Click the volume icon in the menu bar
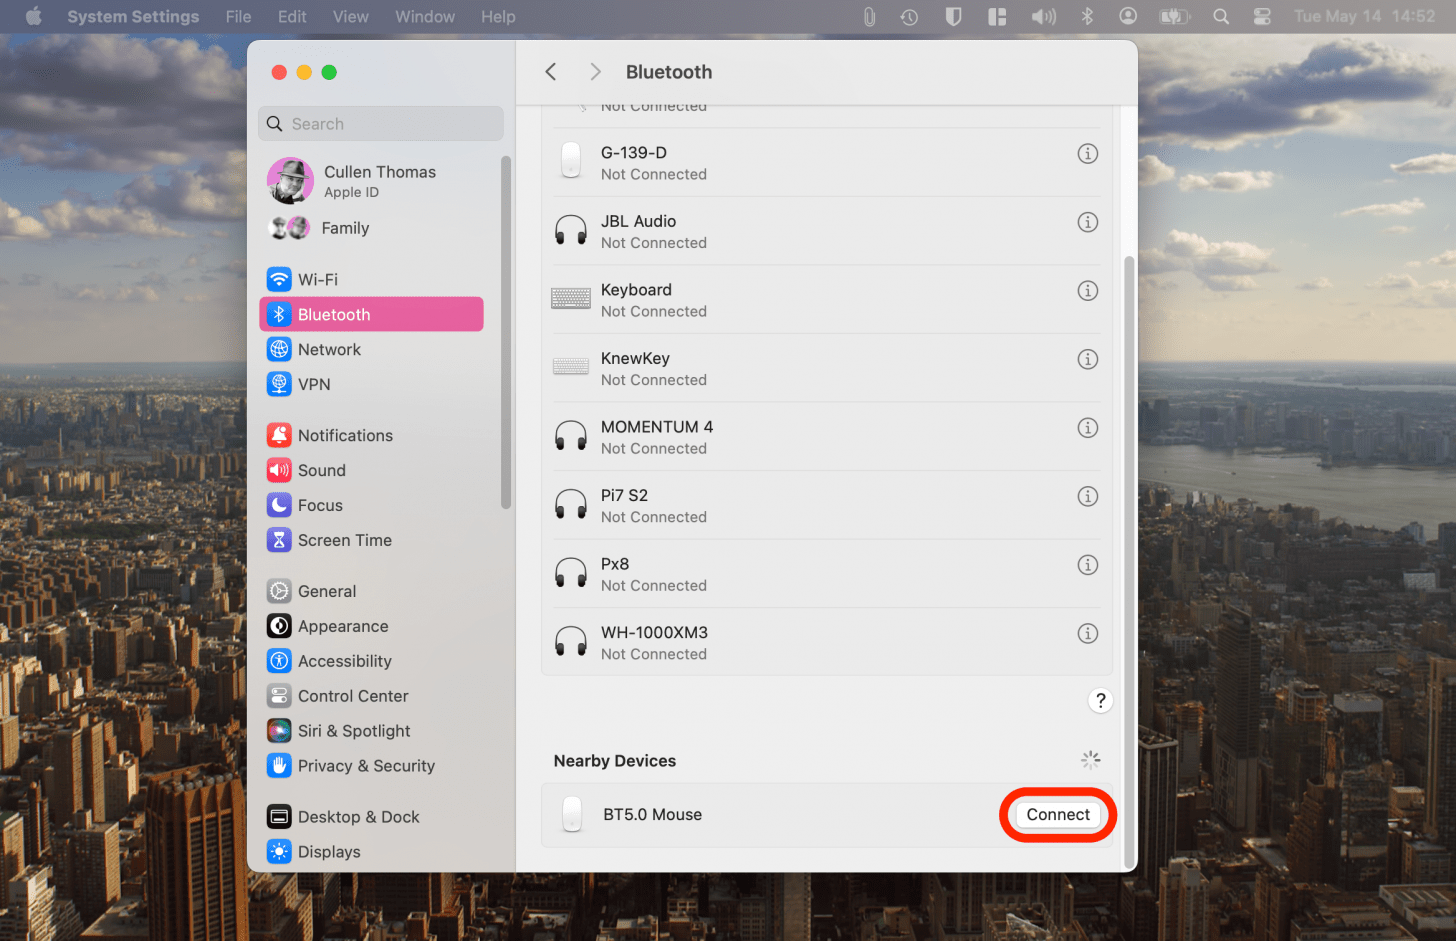The height and width of the screenshot is (941, 1456). pyautogui.click(x=1043, y=16)
